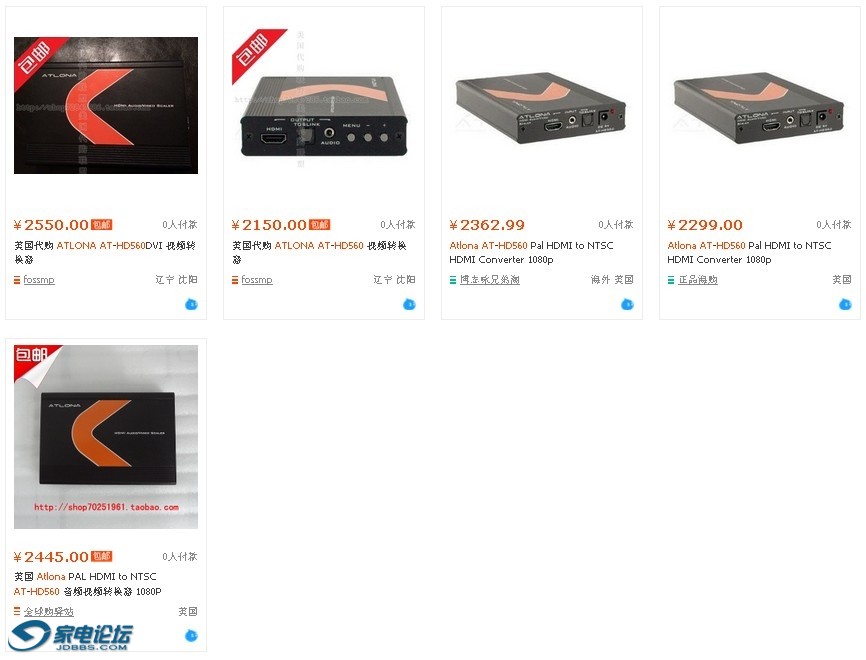This screenshot has height=660, width=866.
Task: Open title link of the ¥2362.99 listing
Action: (531, 252)
